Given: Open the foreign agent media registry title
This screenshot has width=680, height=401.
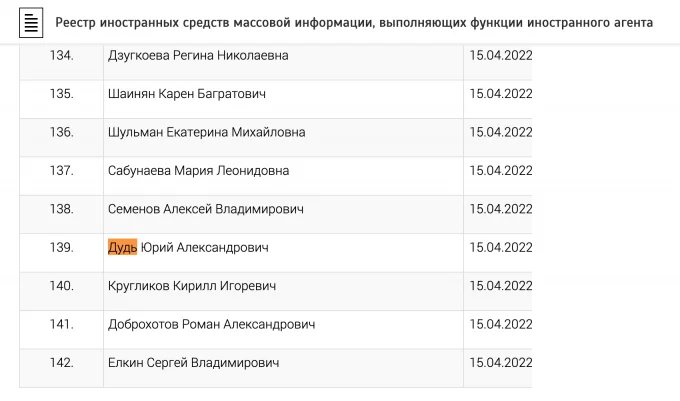Looking at the screenshot, I should tap(354, 23).
